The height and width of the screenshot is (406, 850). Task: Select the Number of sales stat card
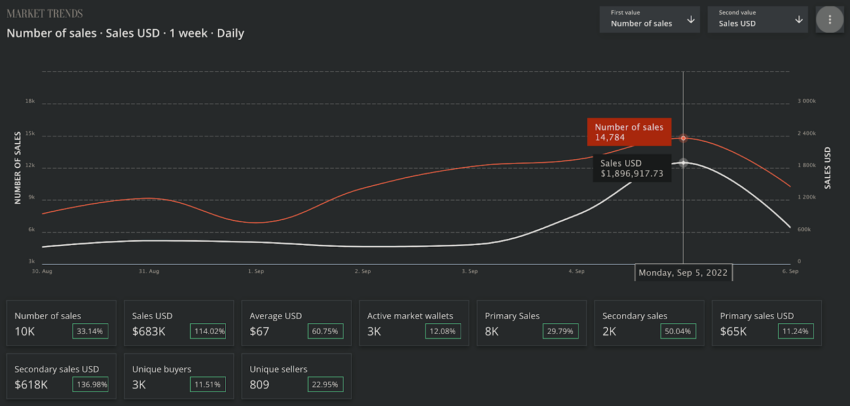tap(61, 323)
